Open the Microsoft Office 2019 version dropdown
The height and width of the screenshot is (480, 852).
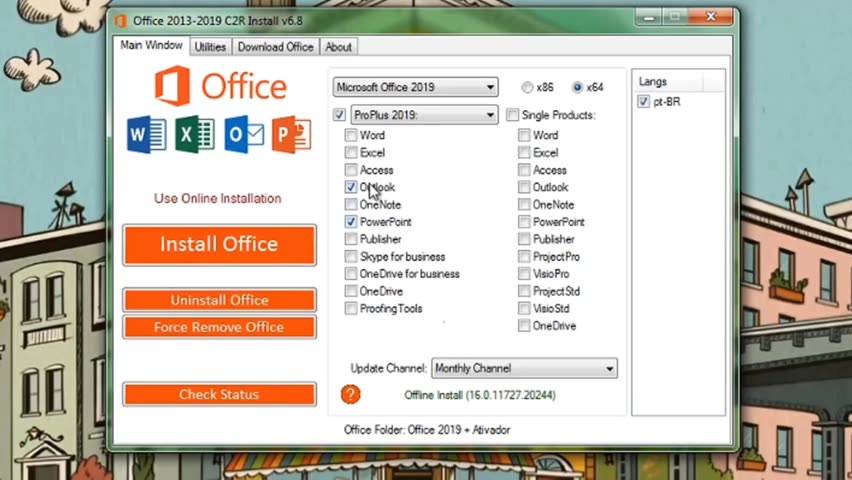pyautogui.click(x=415, y=87)
